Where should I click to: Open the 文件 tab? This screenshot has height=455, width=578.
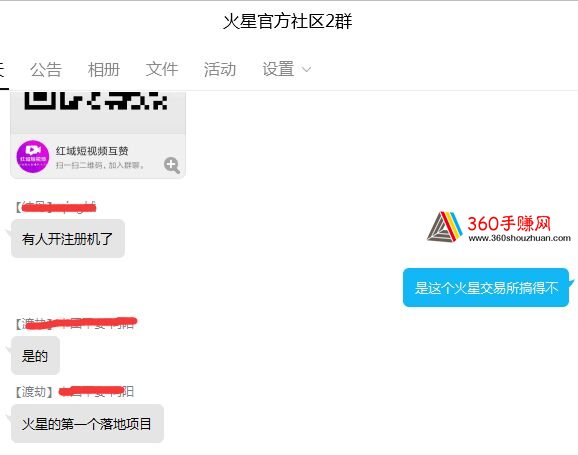point(162,69)
